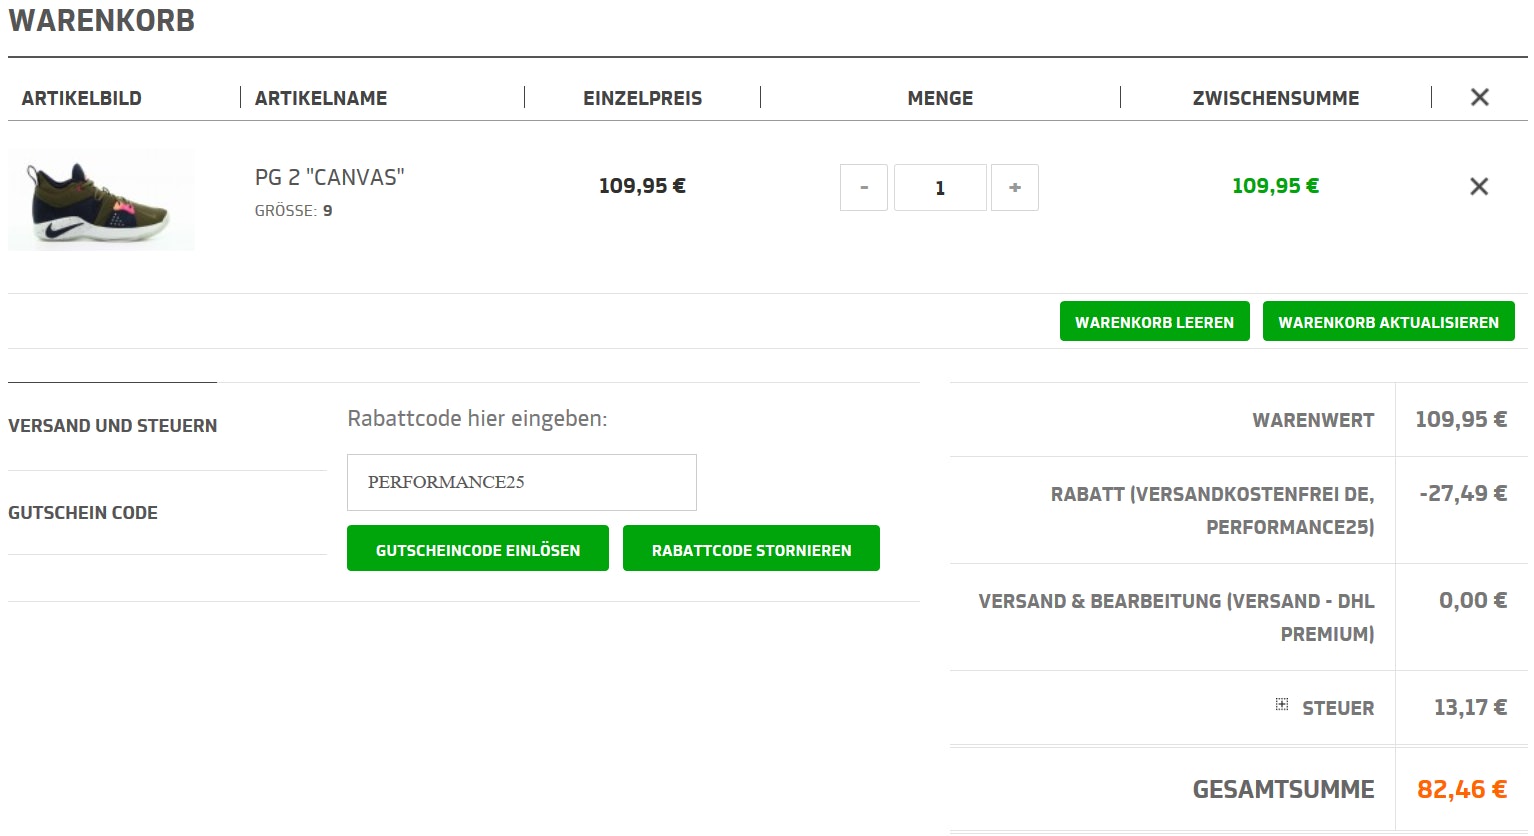This screenshot has width=1534, height=836.
Task: Expand the Steuer breakdown plus icon
Action: [x=1281, y=705]
